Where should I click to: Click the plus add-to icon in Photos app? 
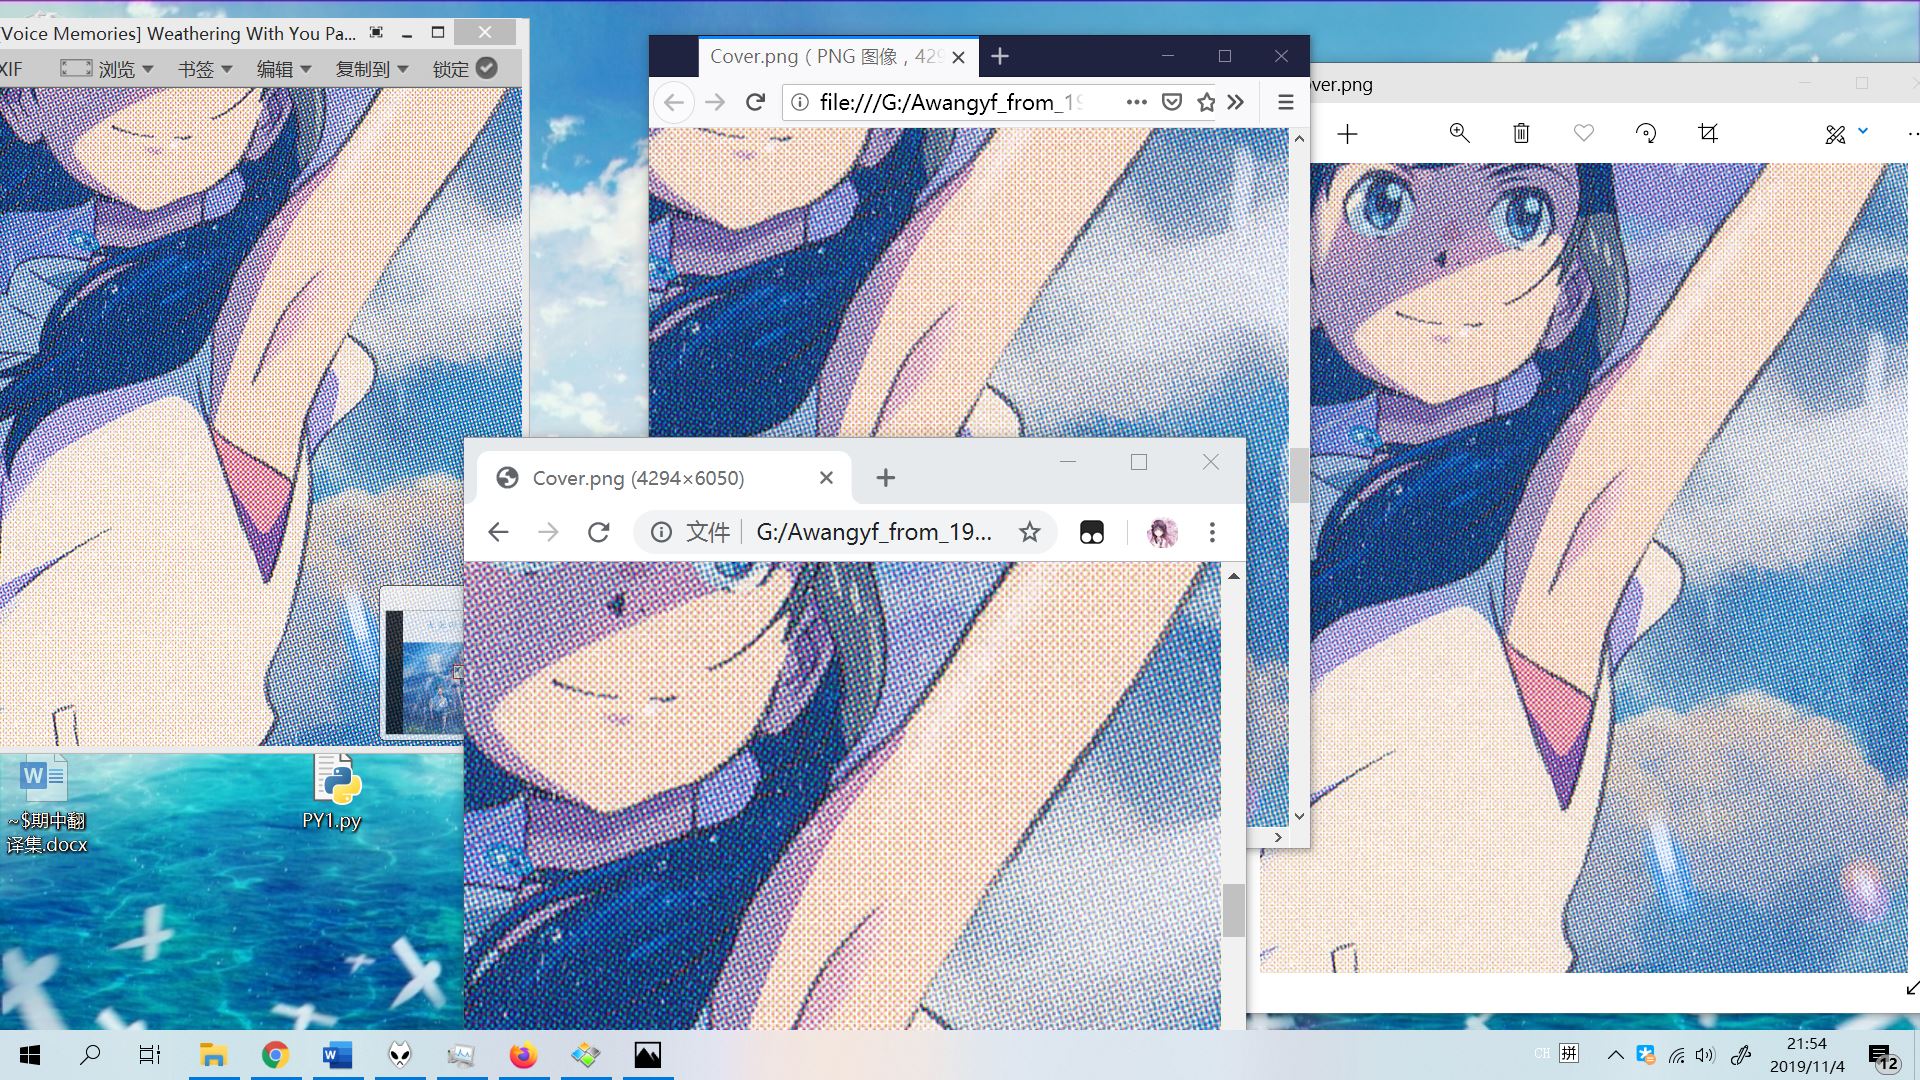point(1347,134)
